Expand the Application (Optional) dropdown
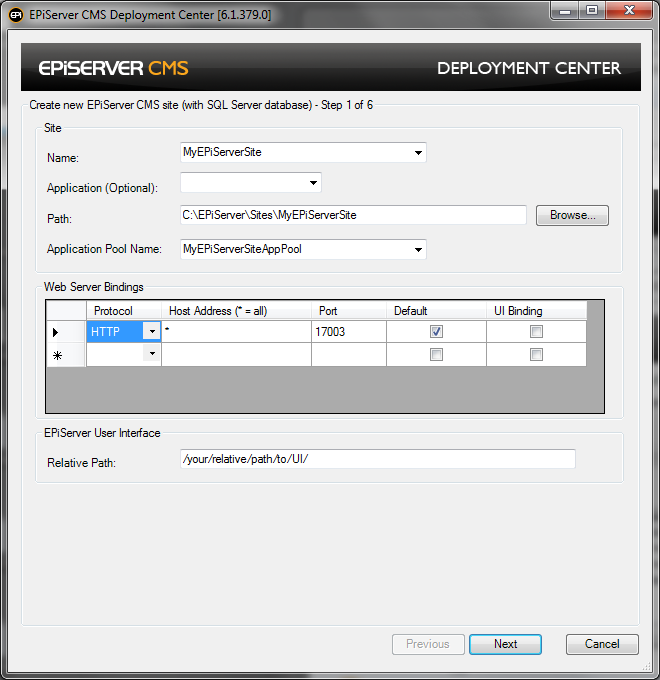Viewport: 660px width, 680px height. pos(313,183)
